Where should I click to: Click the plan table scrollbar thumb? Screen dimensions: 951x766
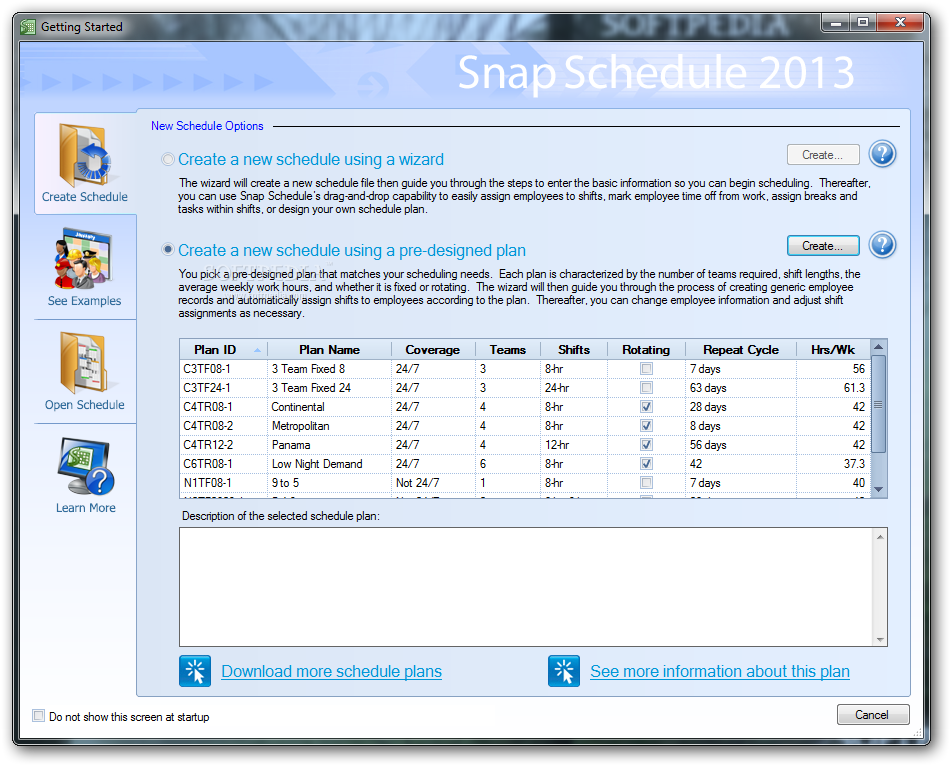pos(878,404)
